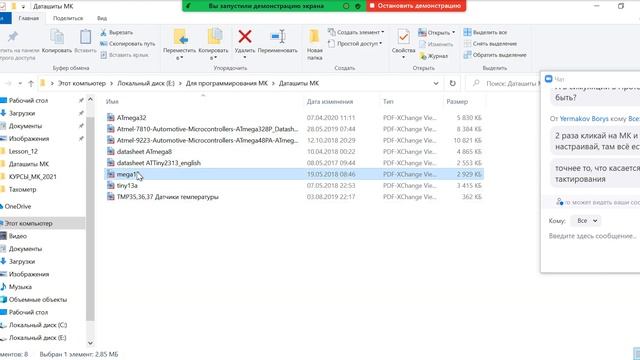Open Локальный диск (E:) in sidebar
The height and width of the screenshot is (360, 640).
(x=37, y=338)
